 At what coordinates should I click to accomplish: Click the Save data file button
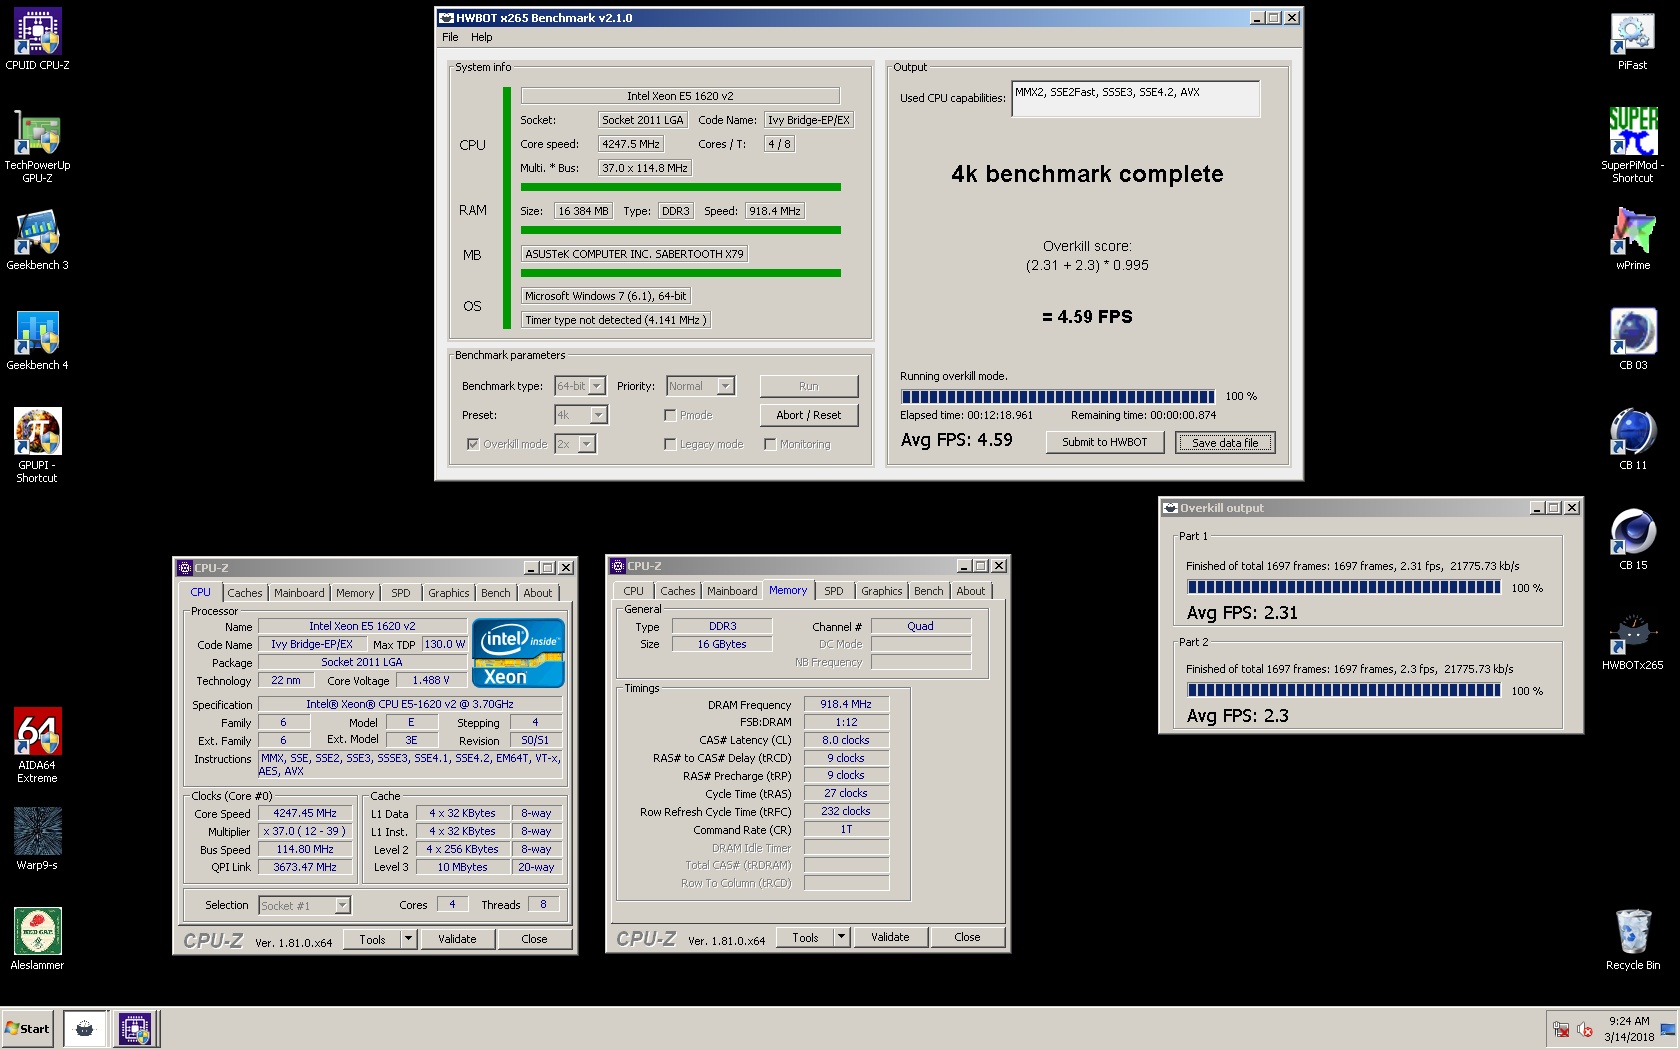pos(1225,443)
